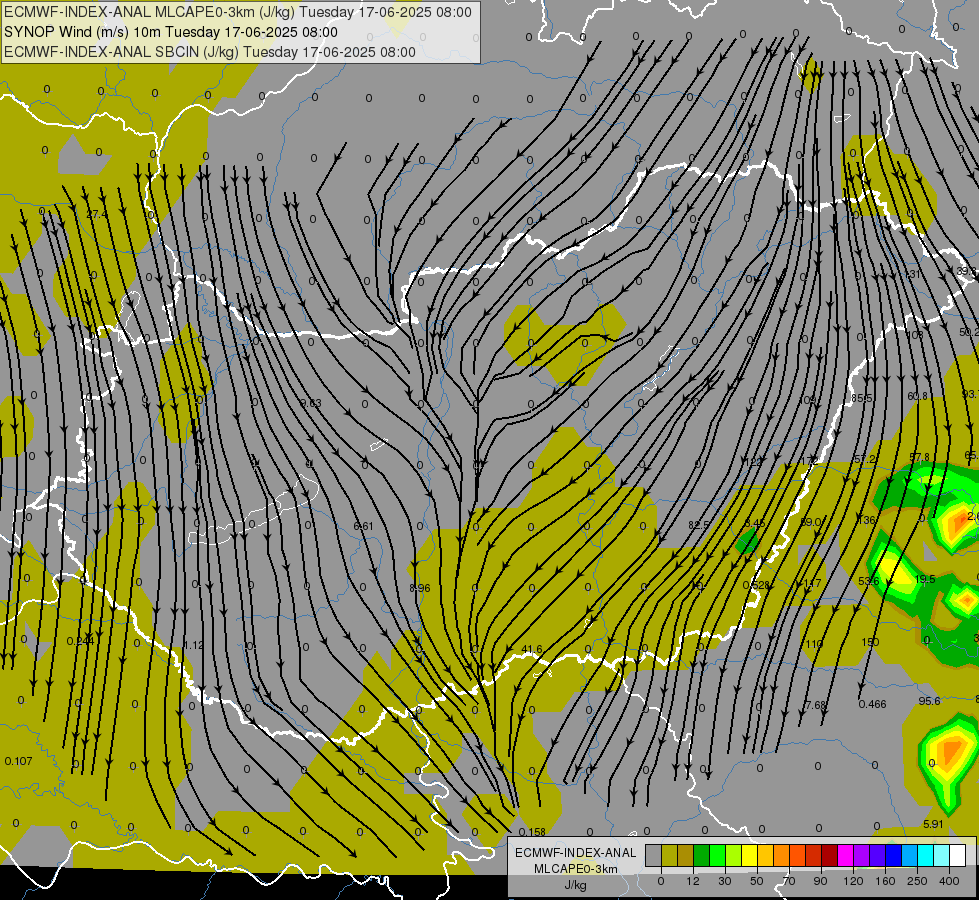Click the map value 1.12
This screenshot has width=979, height=900.
pos(194,645)
